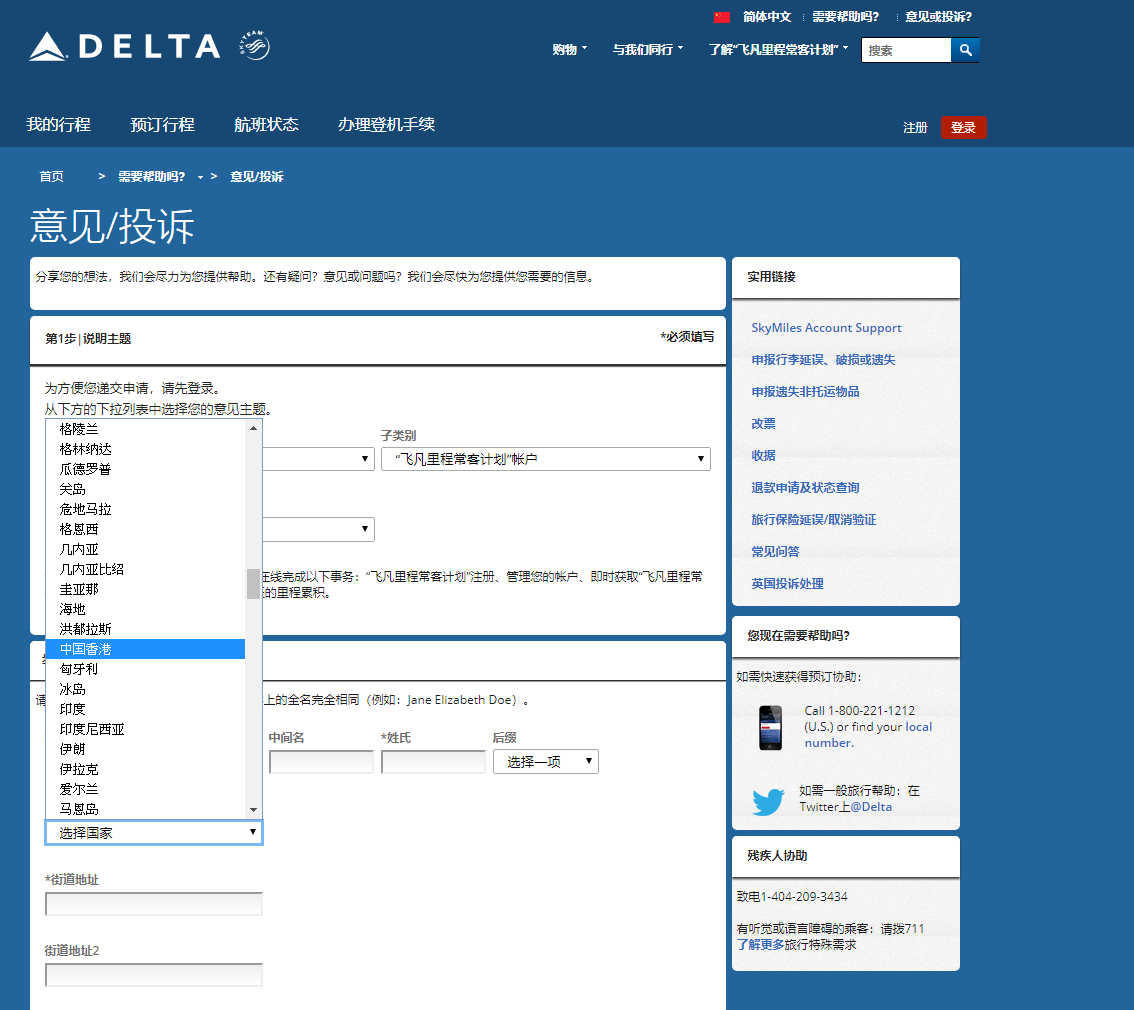
Task: Go to 首页 breadcrumb
Action: [x=51, y=176]
